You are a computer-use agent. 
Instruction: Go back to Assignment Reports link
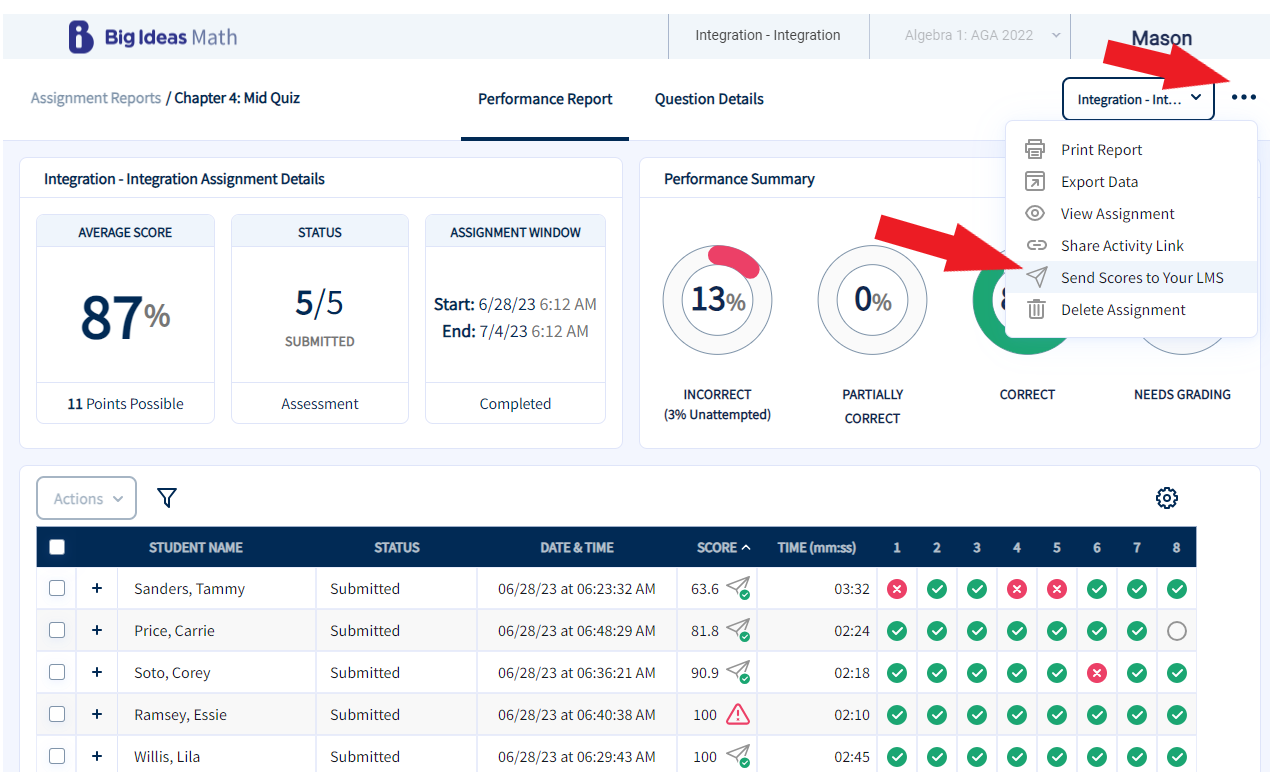(96, 98)
